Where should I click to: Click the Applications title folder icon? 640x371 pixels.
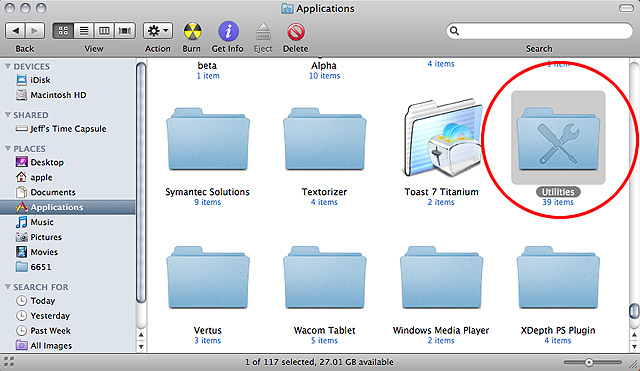pyautogui.click(x=287, y=8)
